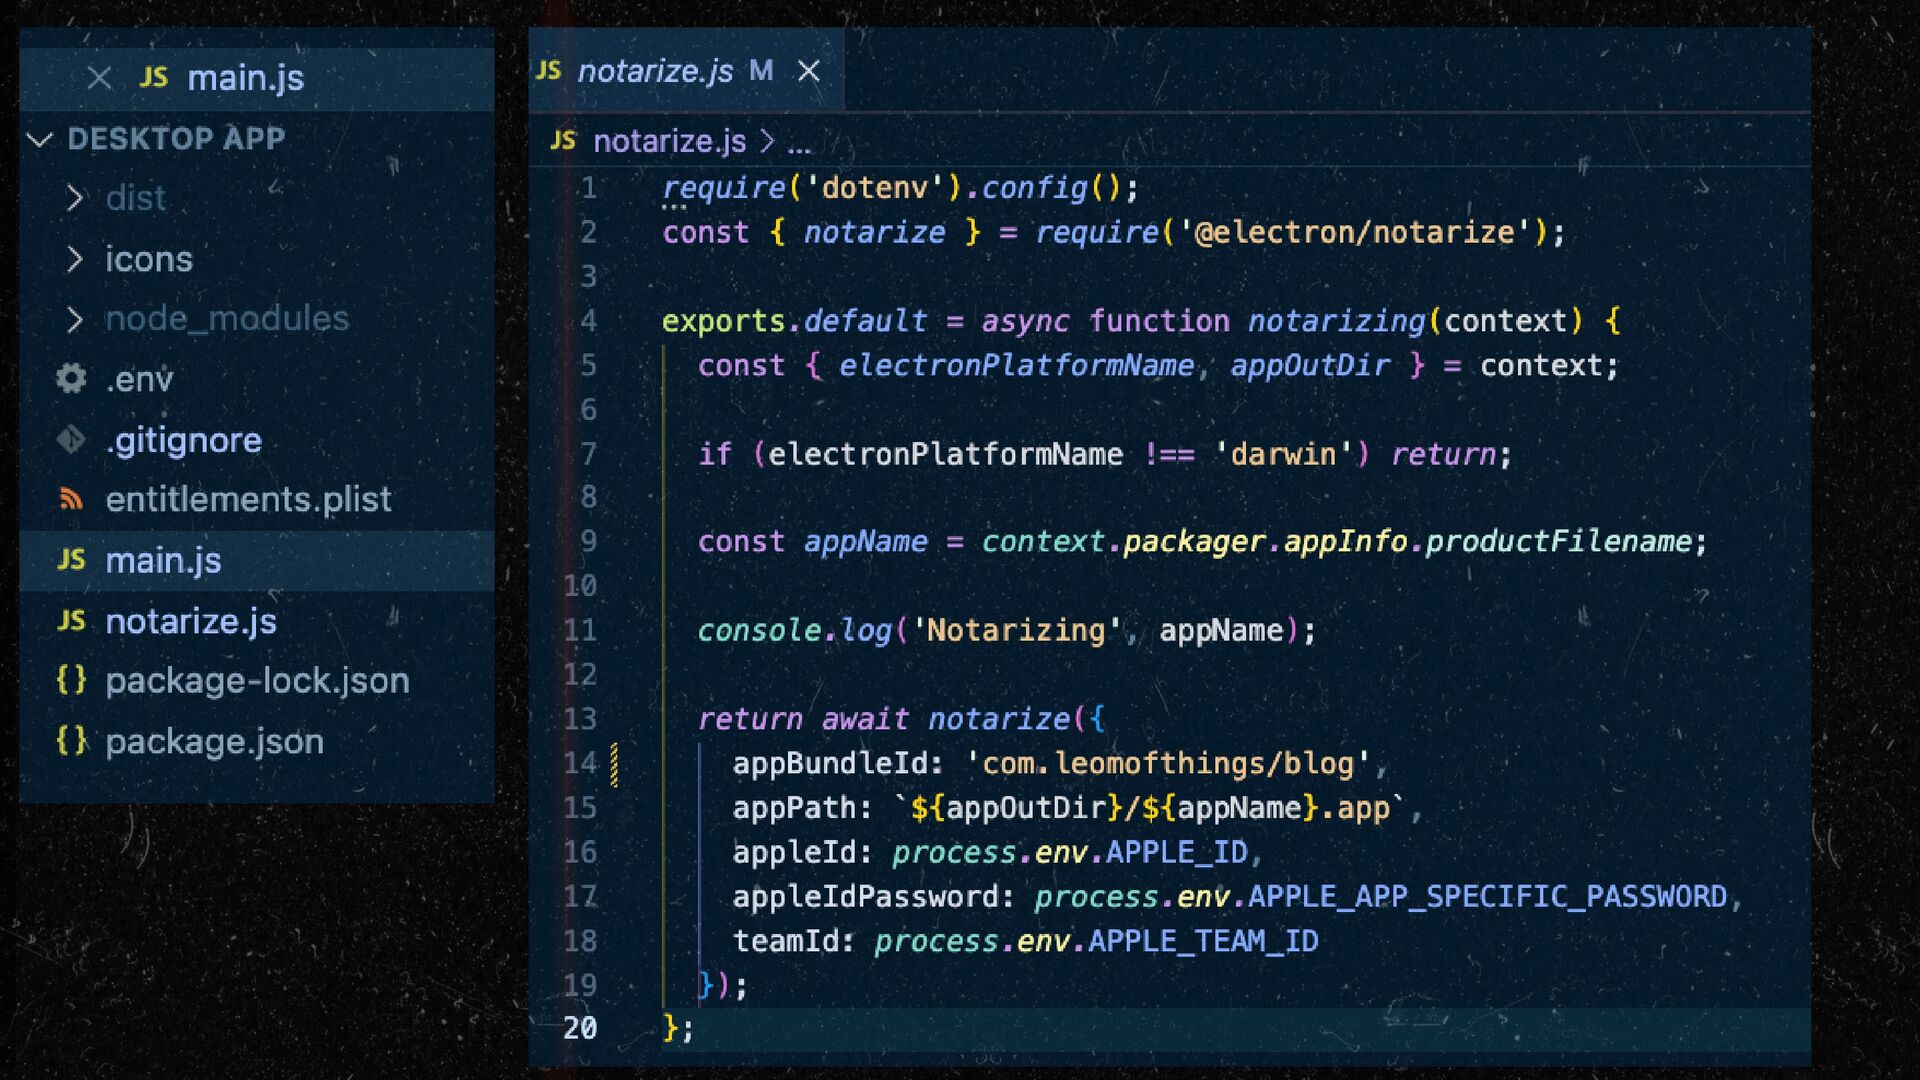1920x1080 pixels.
Task: Collapse the DESKTOP APP folder section
Action: 40,139
